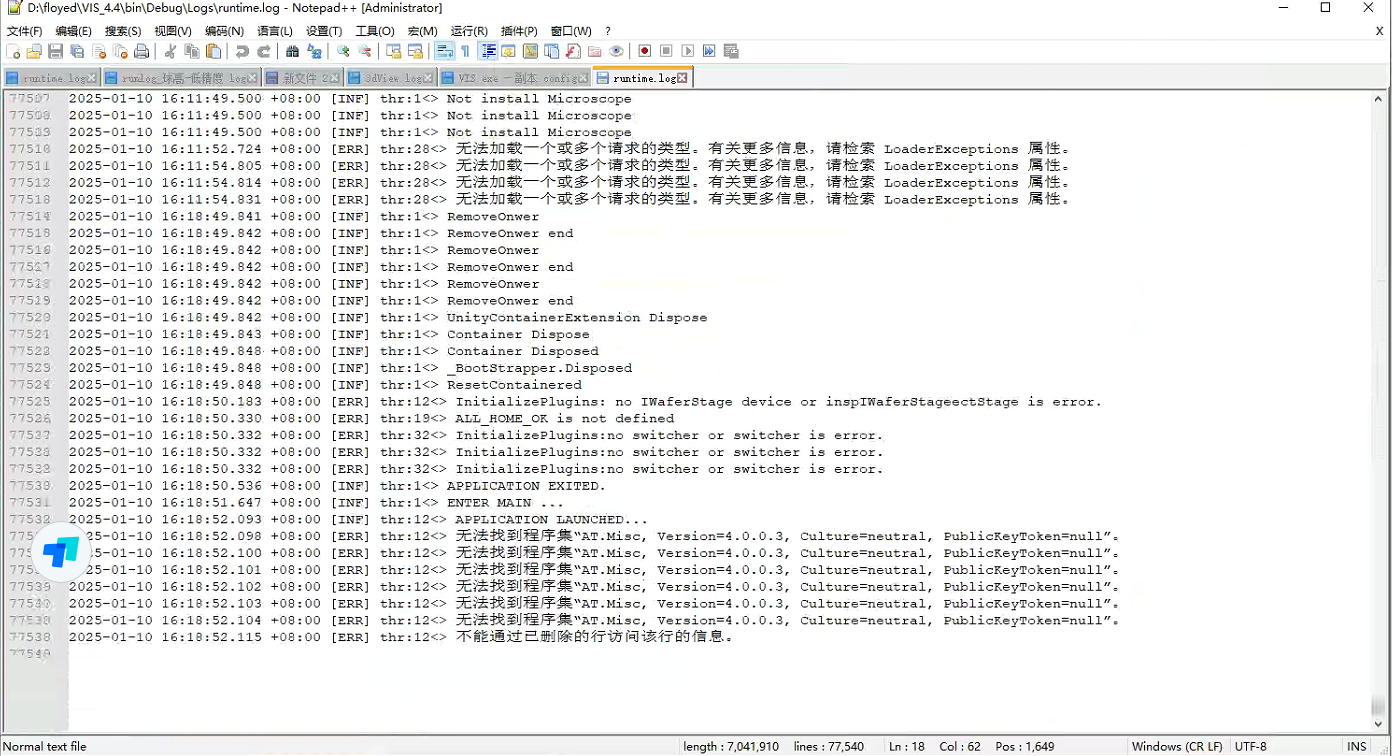Viewport: 1392px width, 756px height.
Task: Close the 3dView.log tab
Action: coord(428,78)
